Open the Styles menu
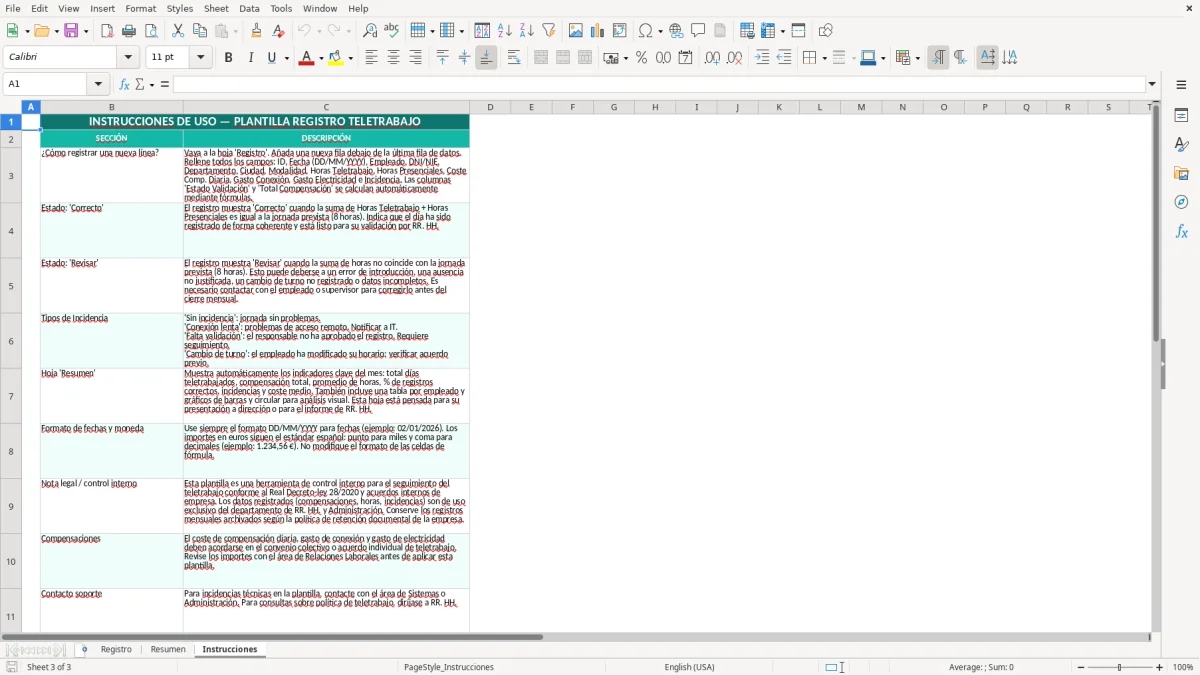The image size is (1200, 675). [x=180, y=8]
